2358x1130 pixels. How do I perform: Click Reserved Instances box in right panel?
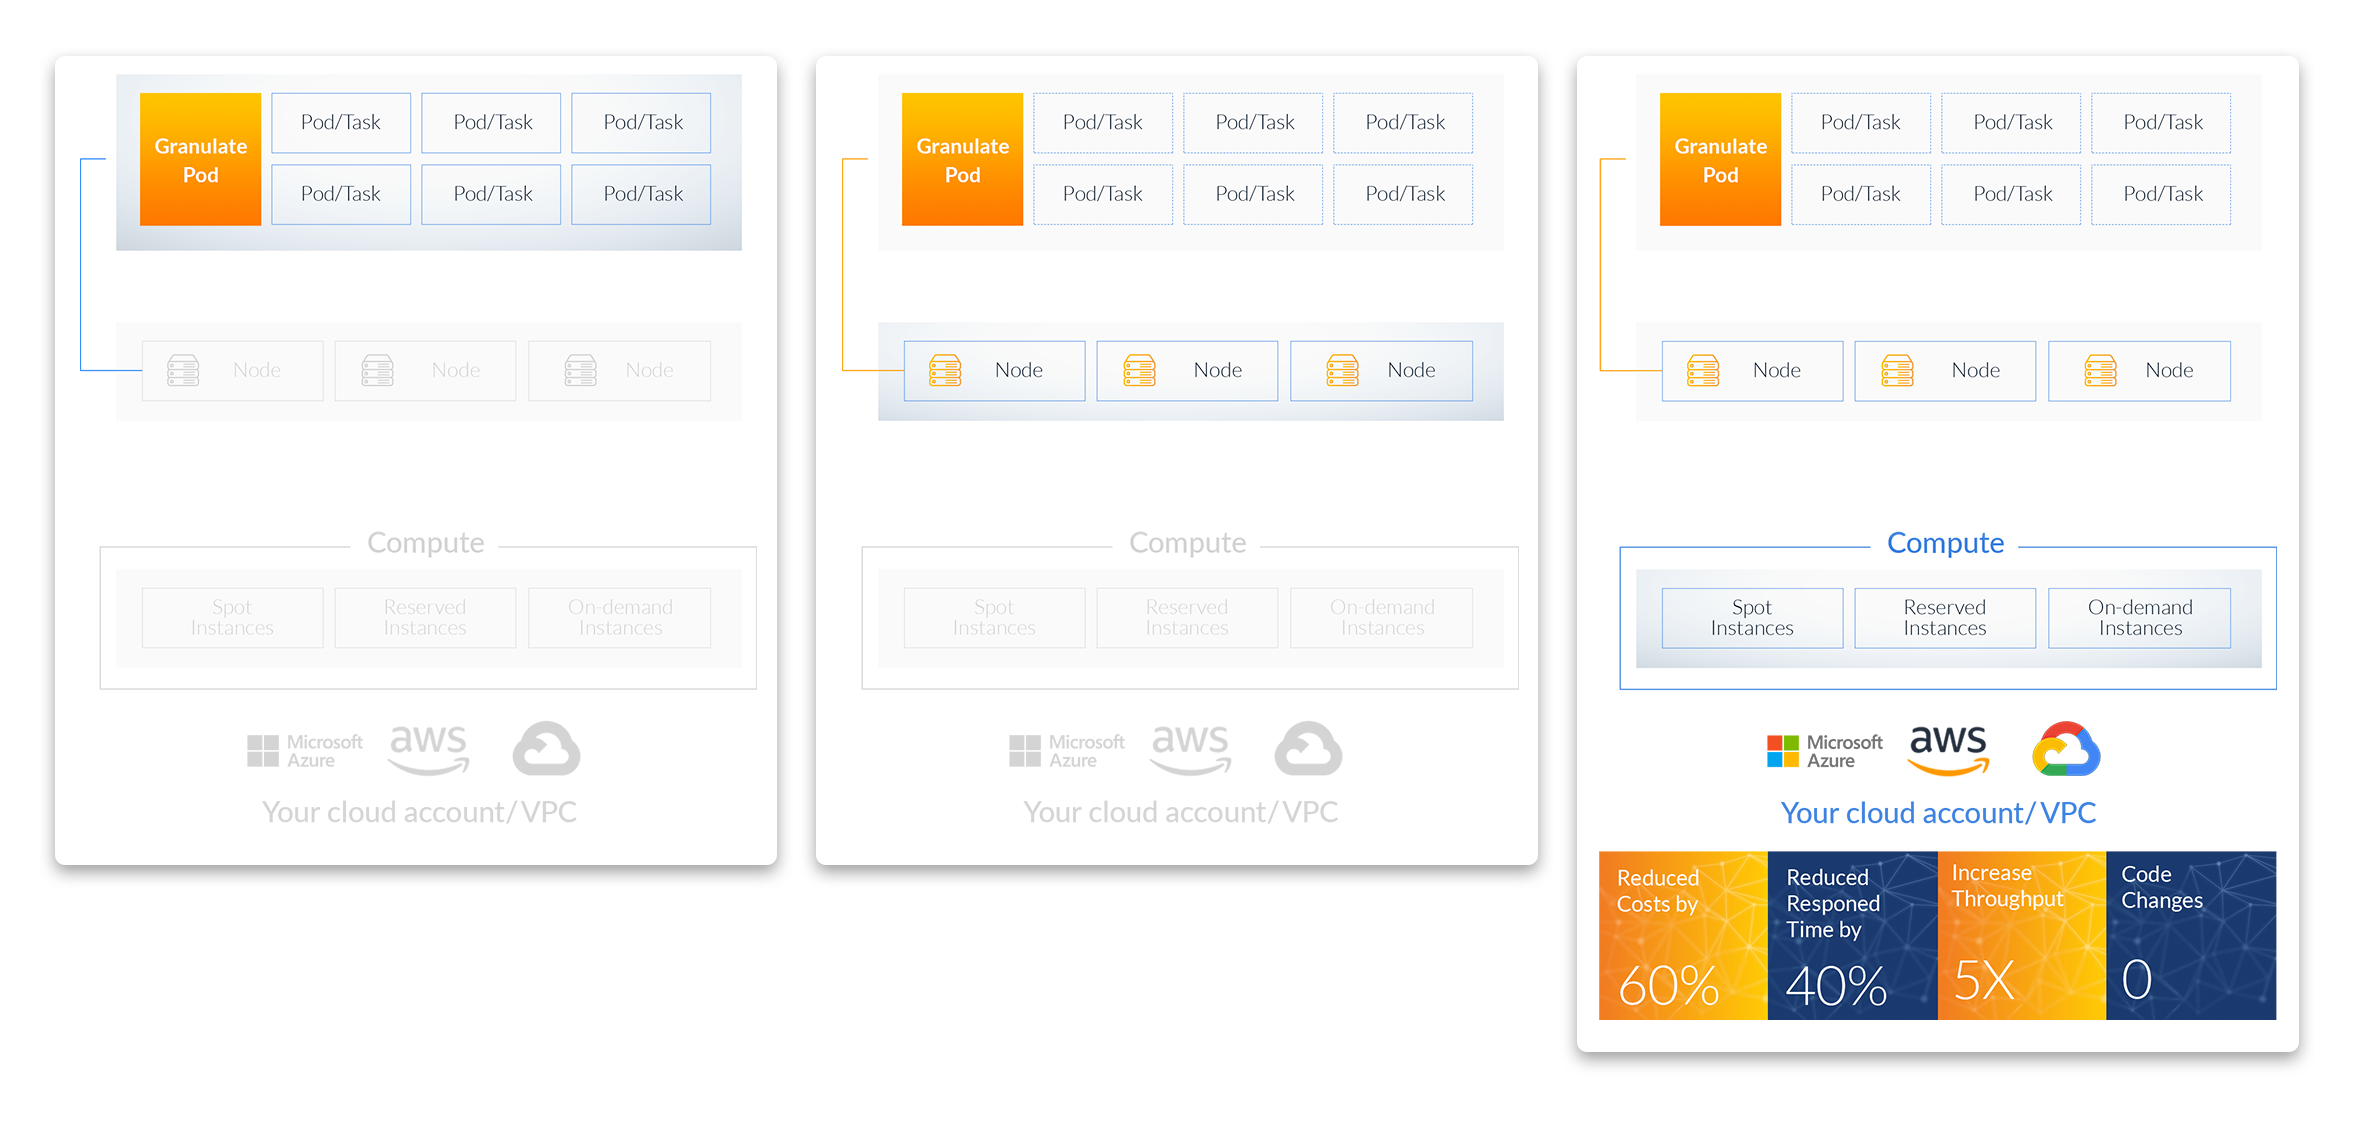[x=1944, y=618]
